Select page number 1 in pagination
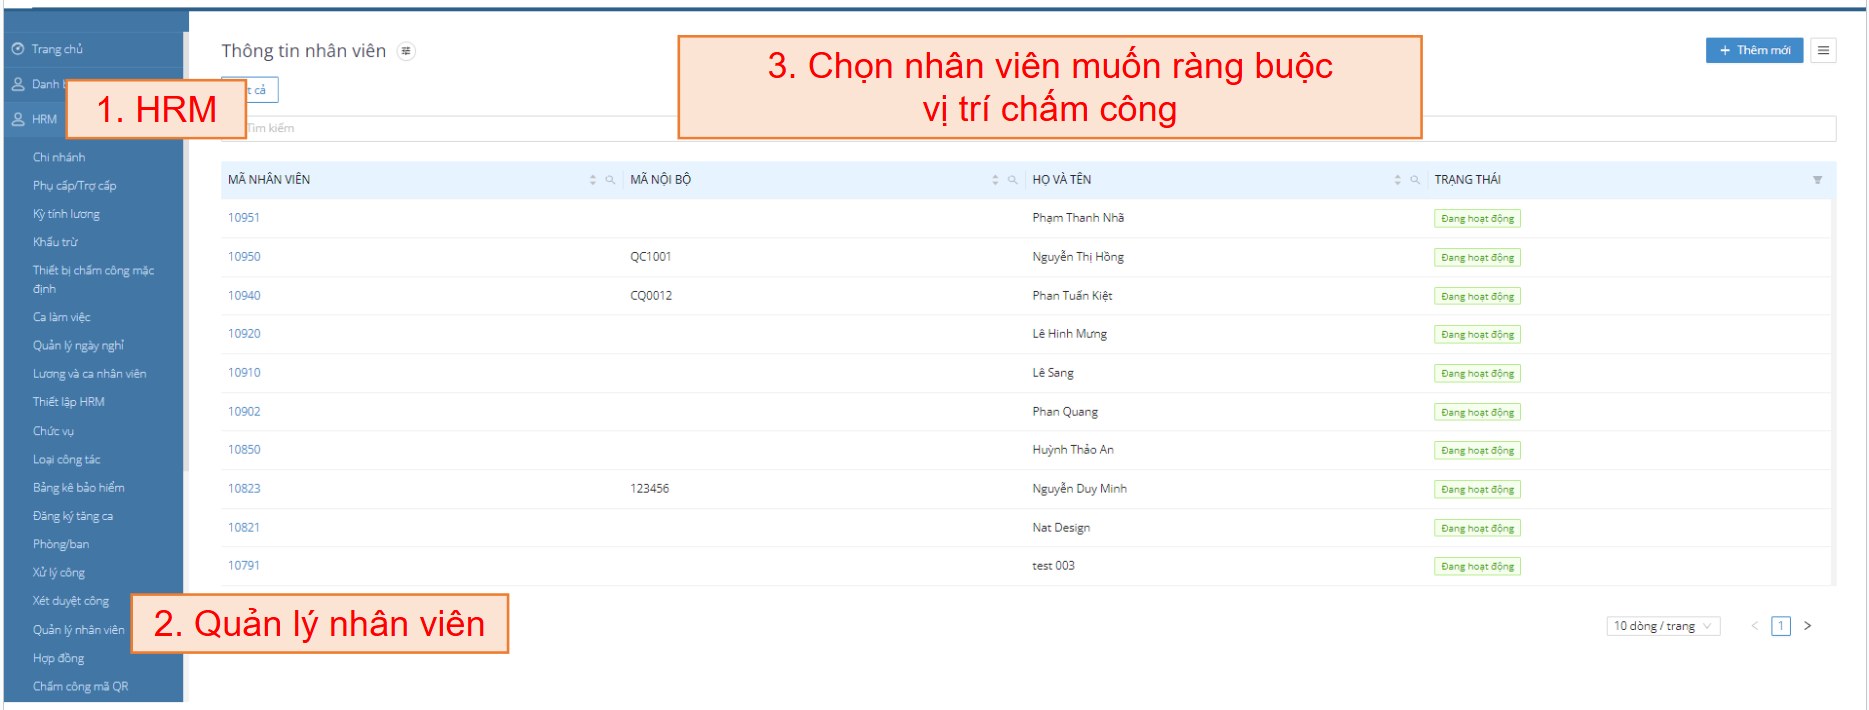This screenshot has width=1869, height=710. click(1780, 626)
